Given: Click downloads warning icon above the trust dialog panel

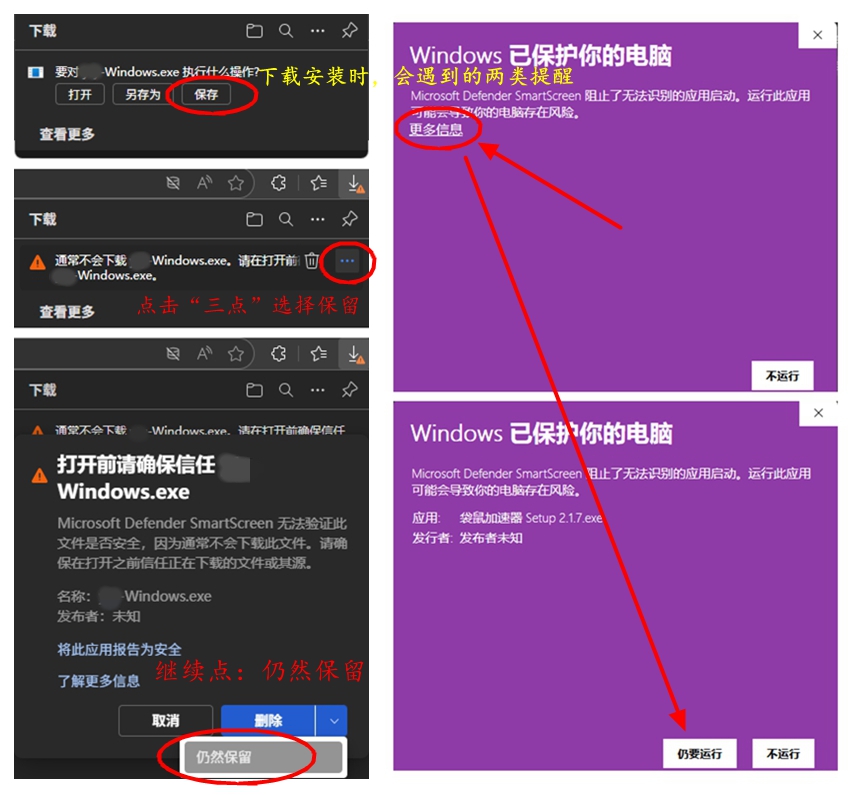Looking at the screenshot, I should (355, 354).
